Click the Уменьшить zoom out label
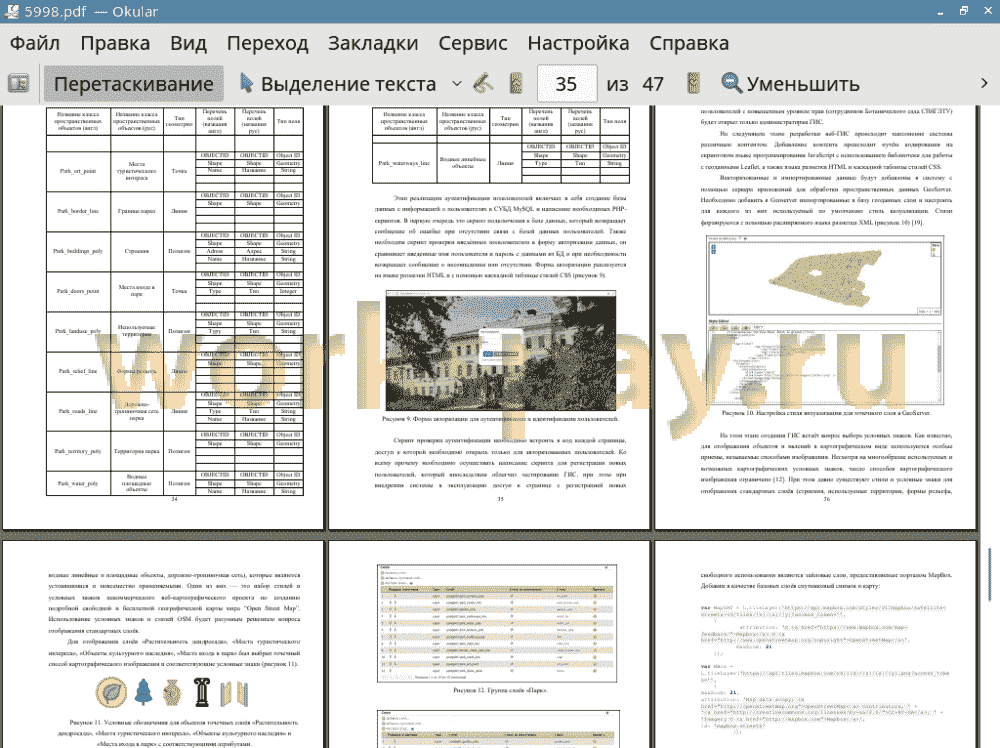Viewport: 1000px width, 748px height. pyautogui.click(x=803, y=84)
